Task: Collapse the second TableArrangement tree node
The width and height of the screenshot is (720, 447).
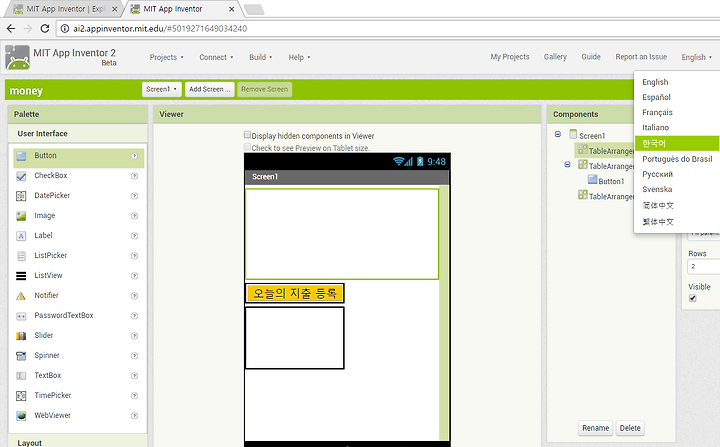Action: pos(567,164)
